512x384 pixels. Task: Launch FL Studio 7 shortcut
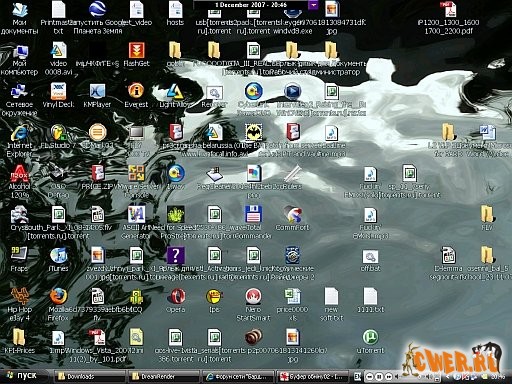pyautogui.click(x=58, y=137)
